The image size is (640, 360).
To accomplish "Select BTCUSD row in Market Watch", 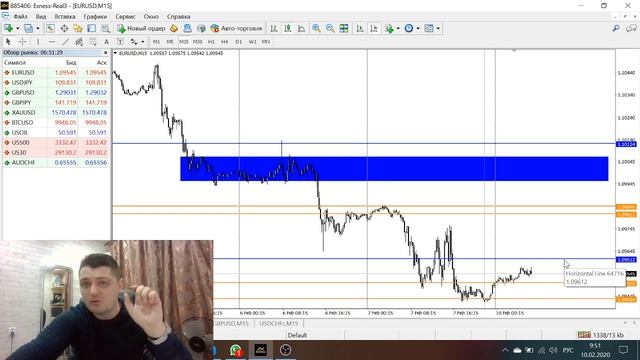I will [x=56, y=122].
